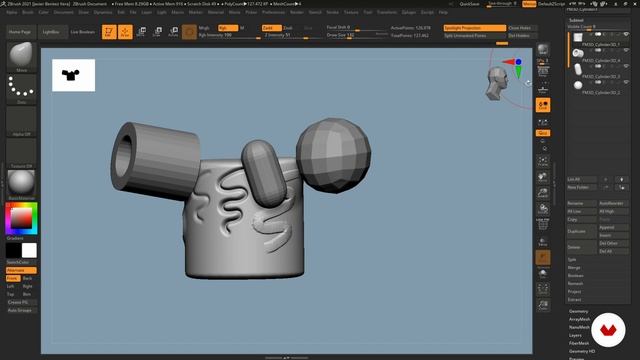The image size is (640, 360).
Task: Expand the ArrayMesh subpalette
Action: 580,319
